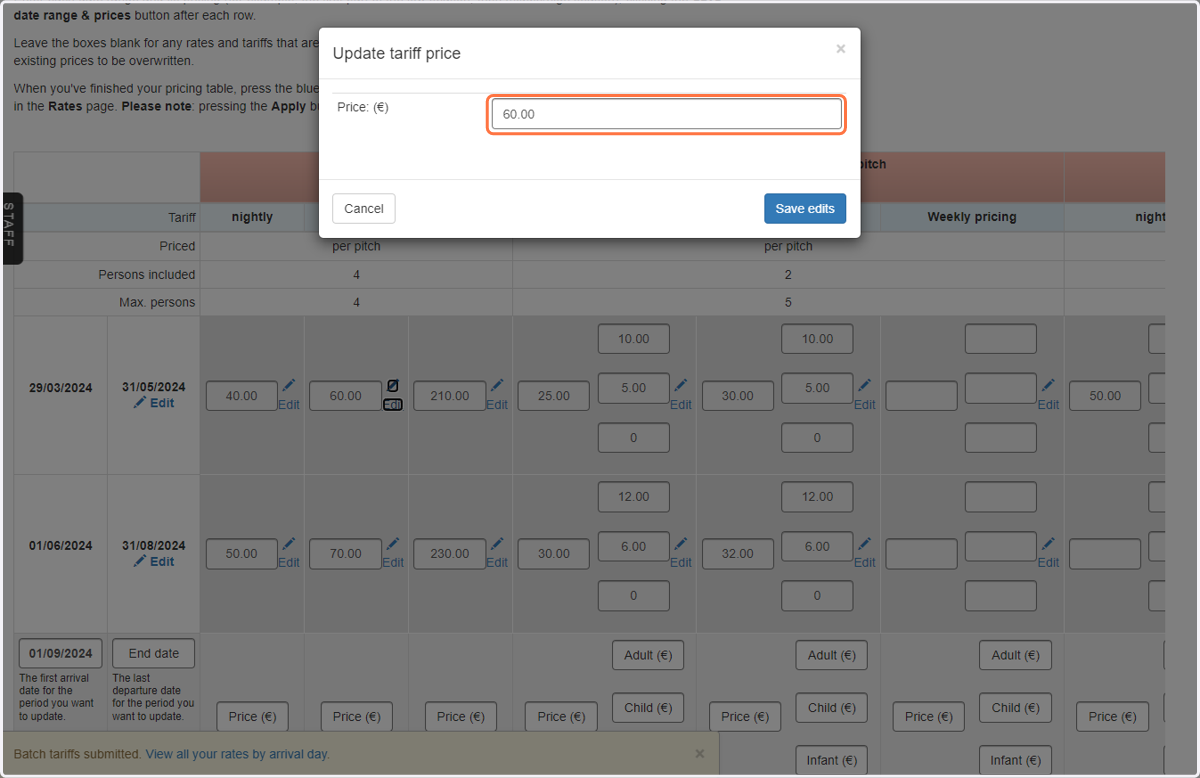Cancel the tariff price update
This screenshot has height=778, width=1200.
[364, 208]
